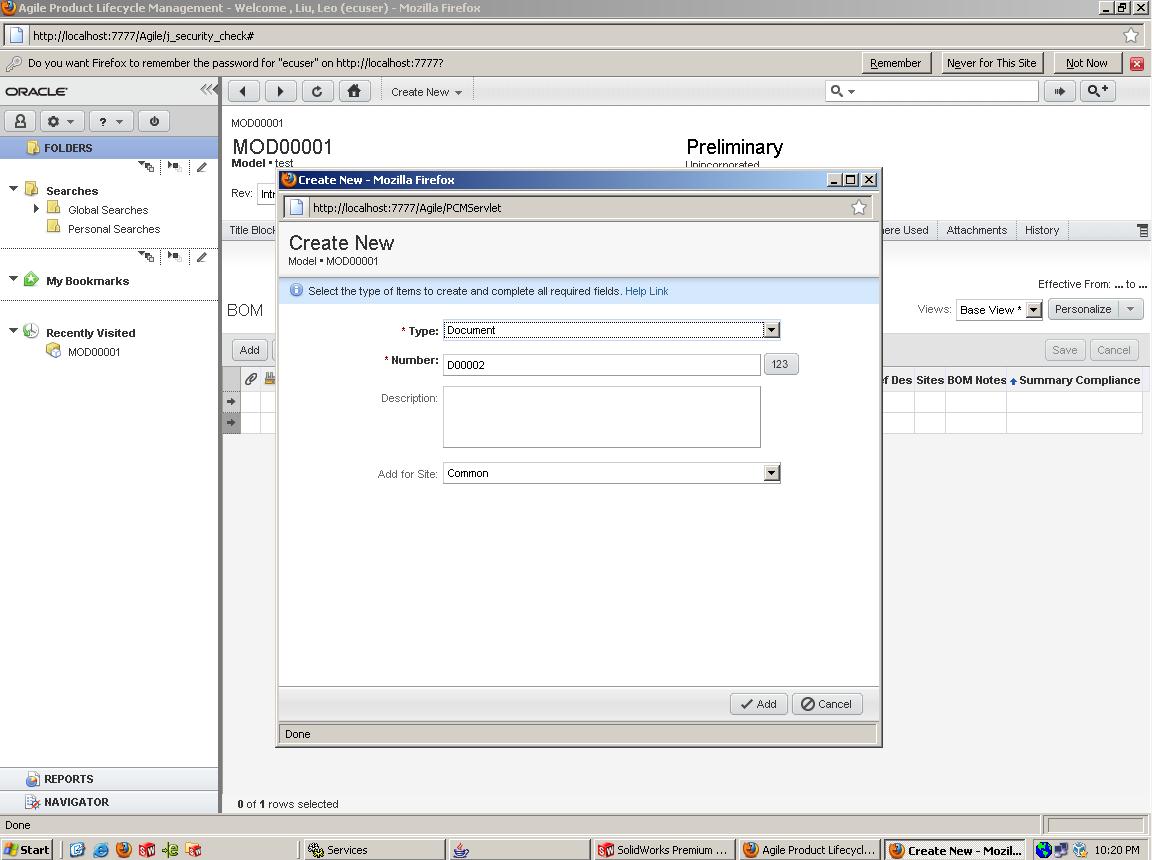Click into the quick search text field
1152x860 pixels.
947,91
